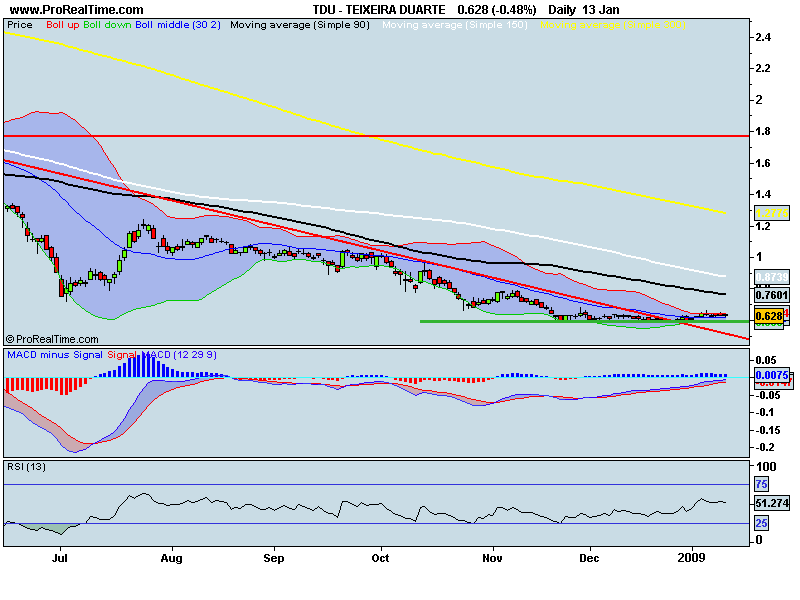Screen dimensions: 800x600
Task: Click the Price panel label
Action: (x=20, y=25)
